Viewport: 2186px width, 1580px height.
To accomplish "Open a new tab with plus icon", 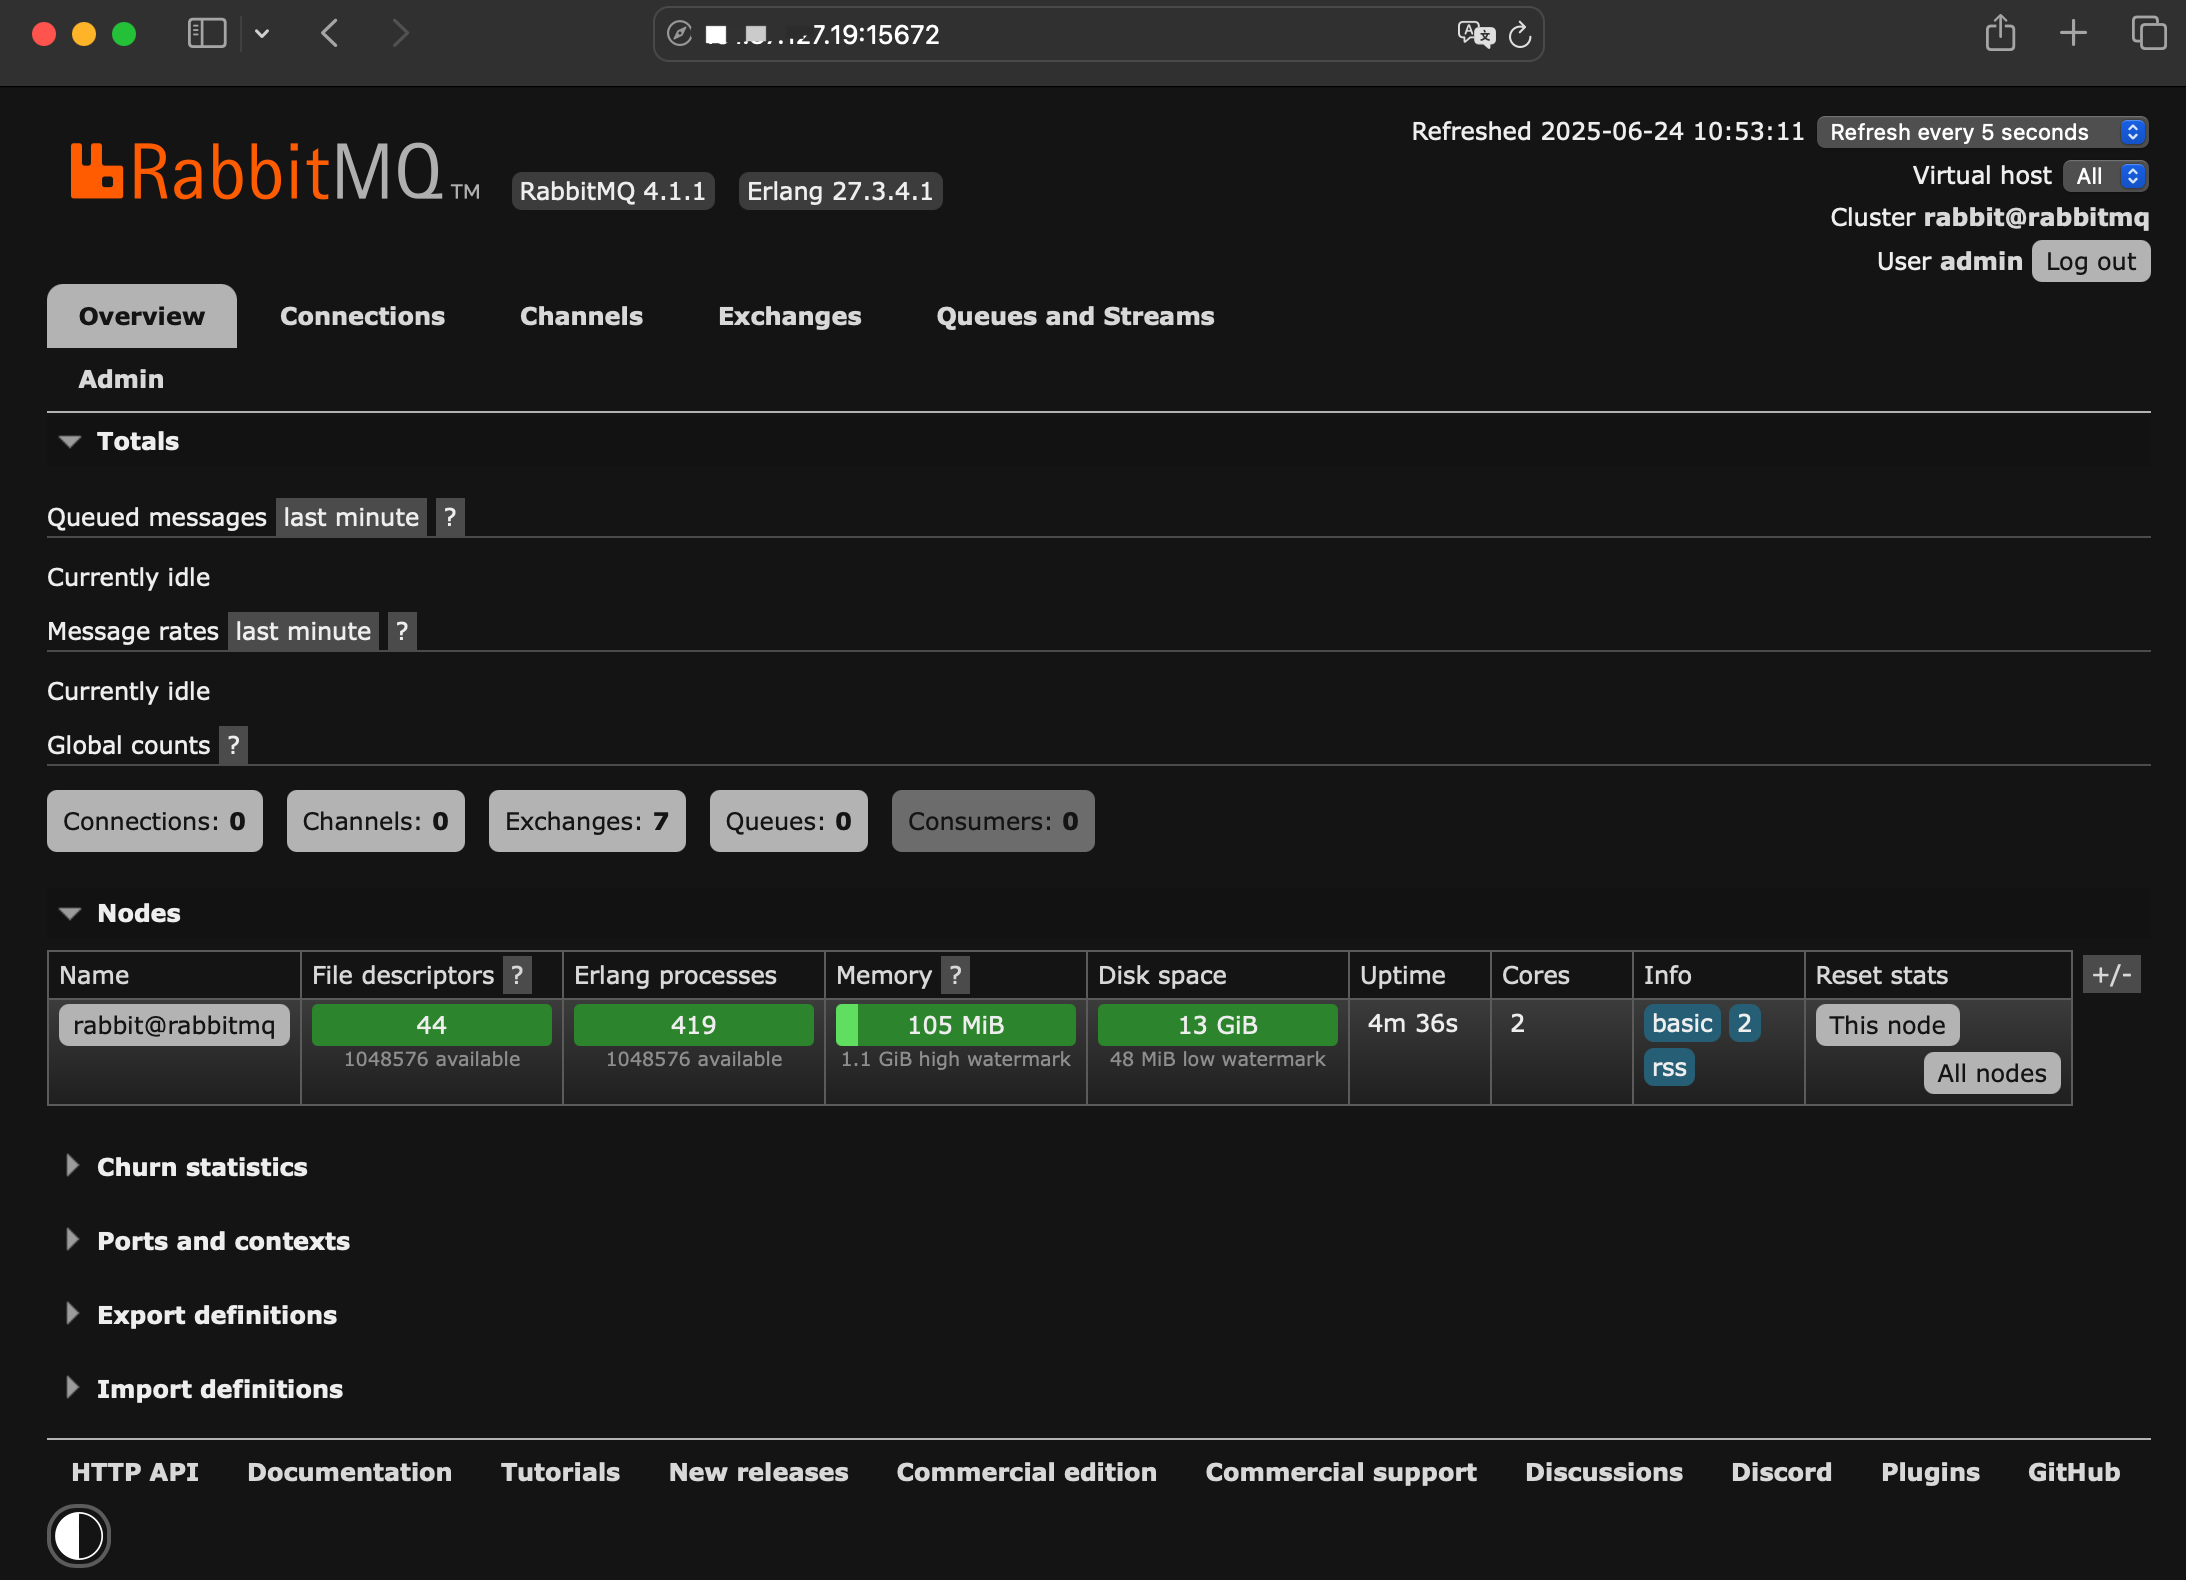I will tap(2074, 34).
